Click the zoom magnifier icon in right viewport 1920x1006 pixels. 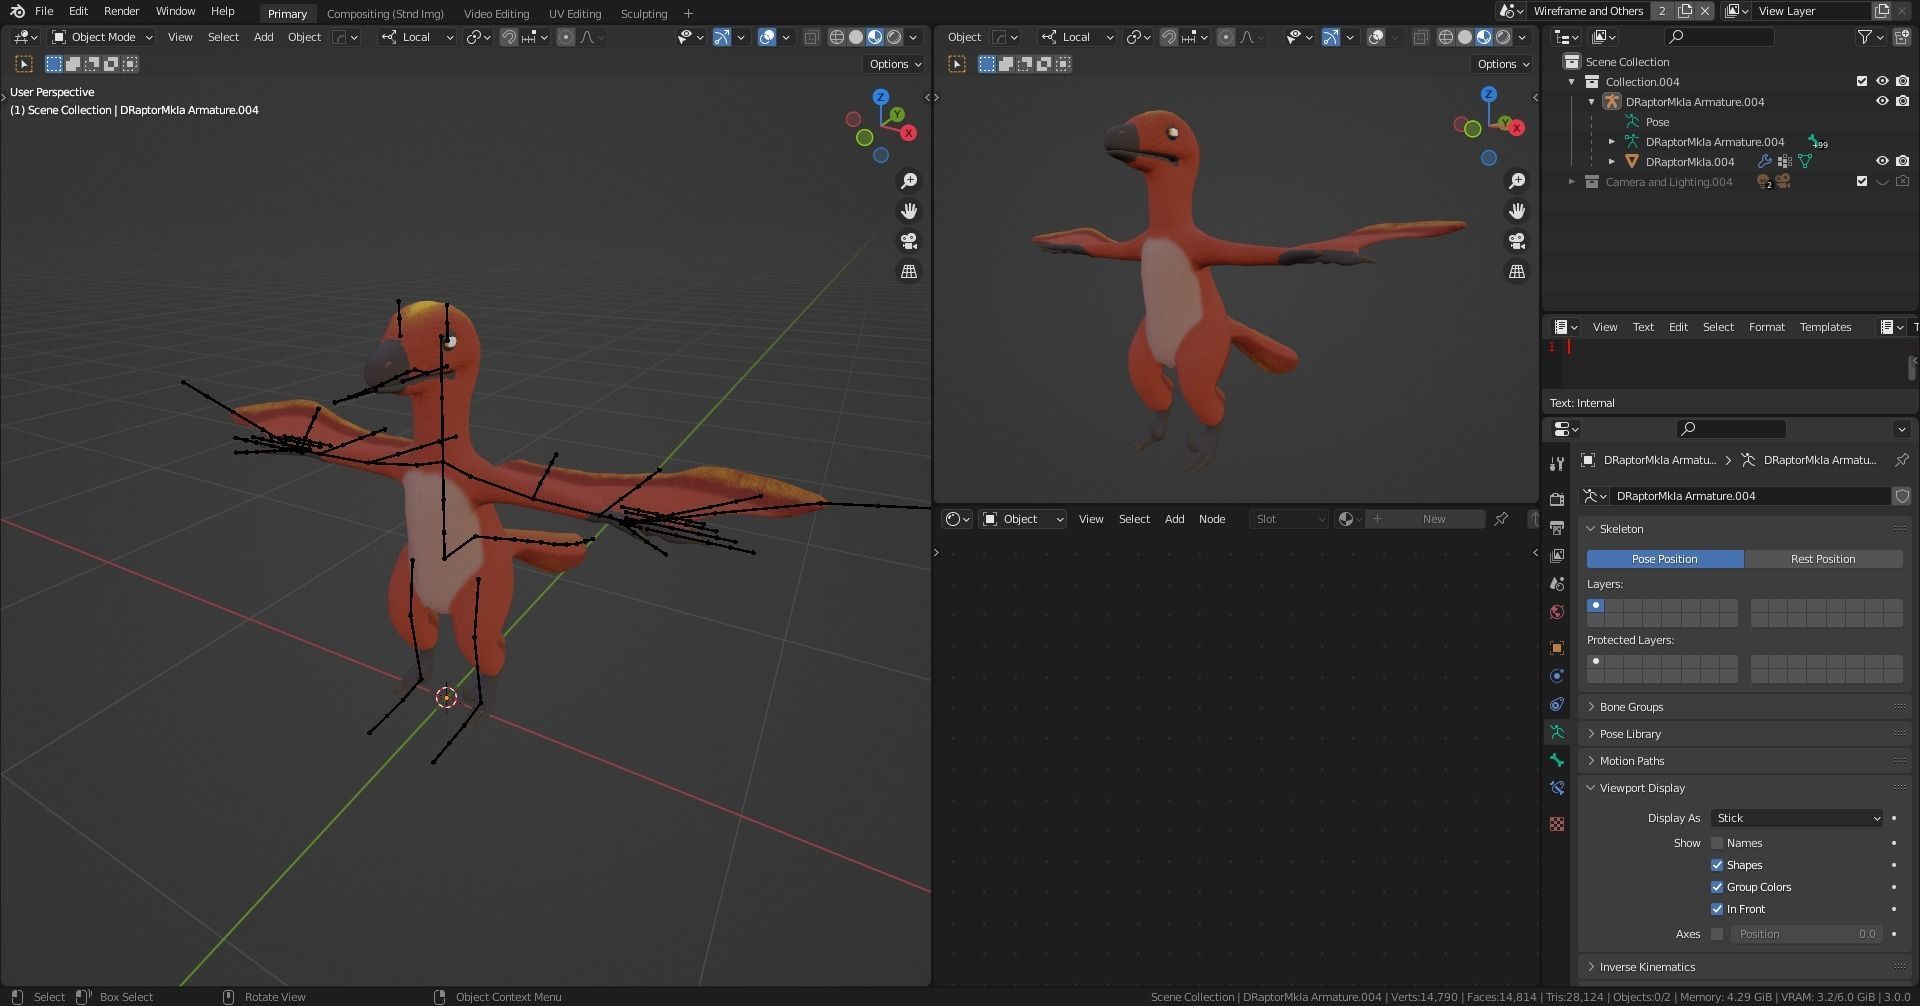pos(1517,181)
